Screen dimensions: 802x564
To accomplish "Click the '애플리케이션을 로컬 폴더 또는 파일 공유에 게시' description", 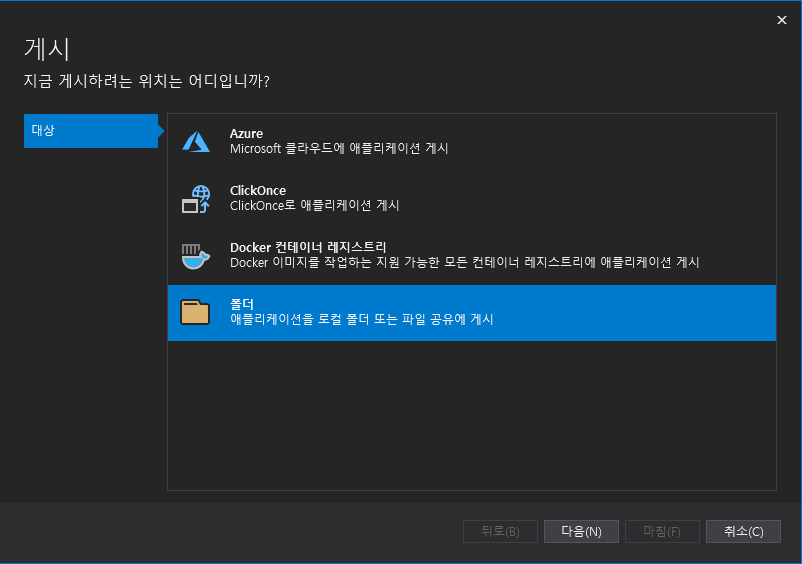I will [x=362, y=319].
